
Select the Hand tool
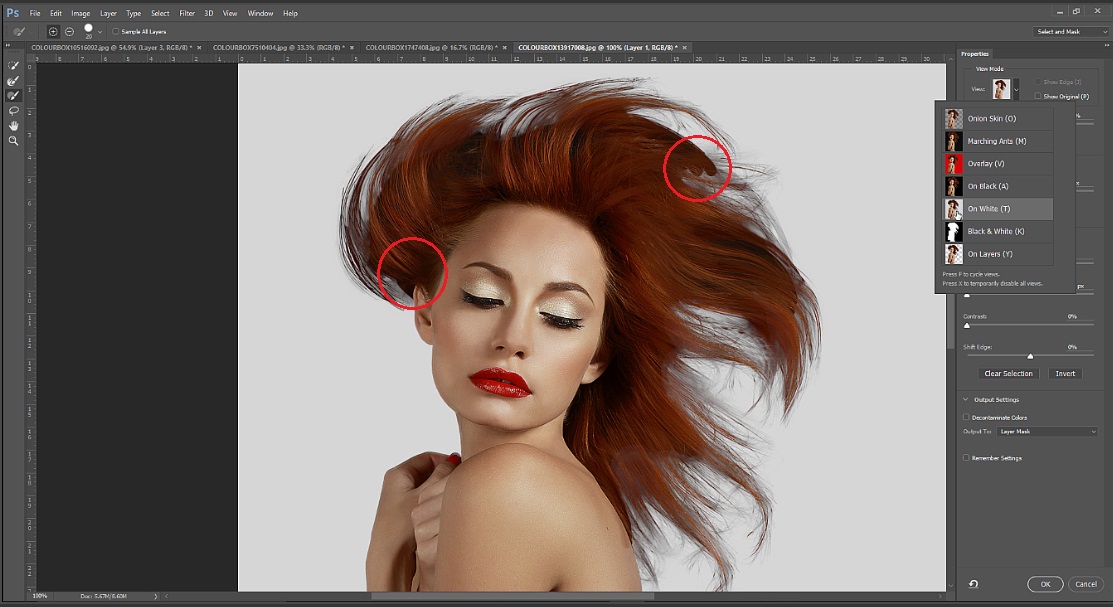click(x=13, y=125)
